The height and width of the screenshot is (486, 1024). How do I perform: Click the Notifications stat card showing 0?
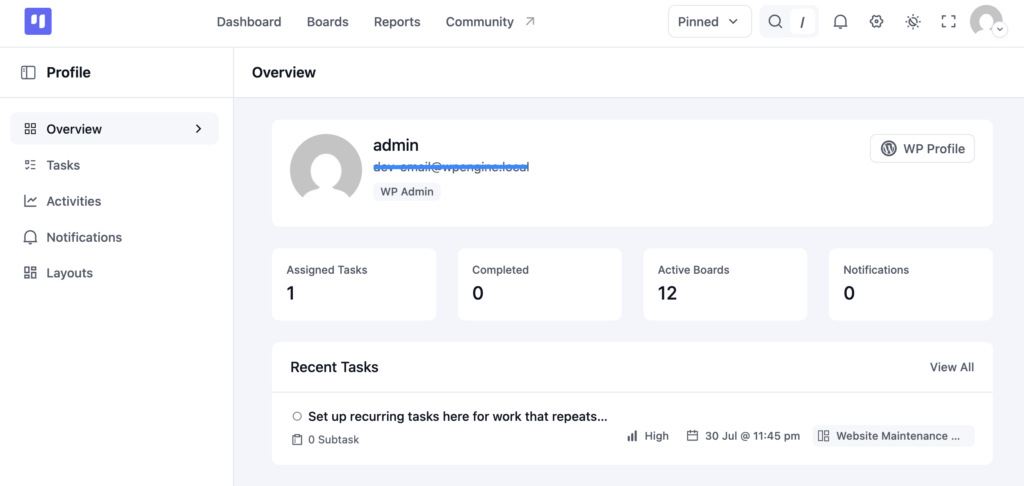coord(910,284)
